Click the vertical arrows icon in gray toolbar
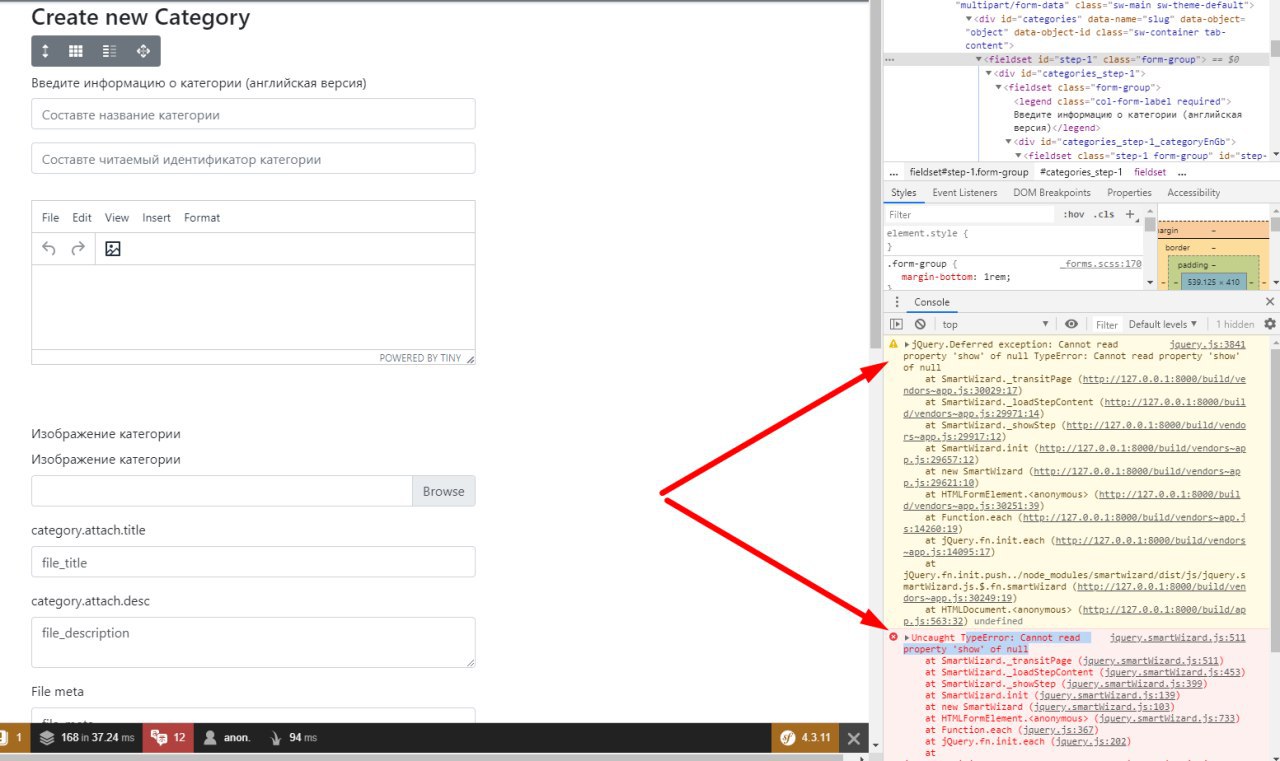Screen dimensions: 1280x761 (x=46, y=51)
